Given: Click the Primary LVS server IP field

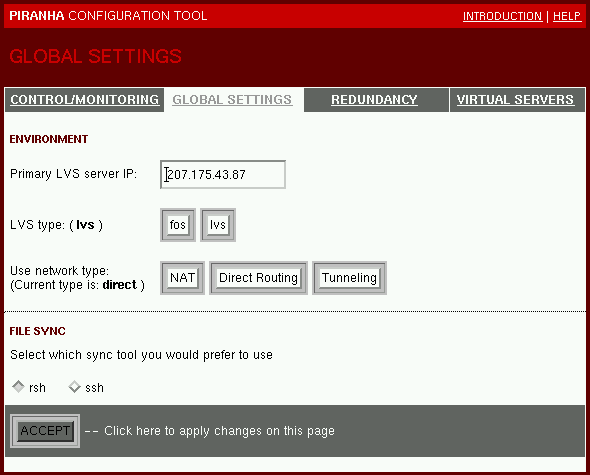Looking at the screenshot, I should (223, 174).
